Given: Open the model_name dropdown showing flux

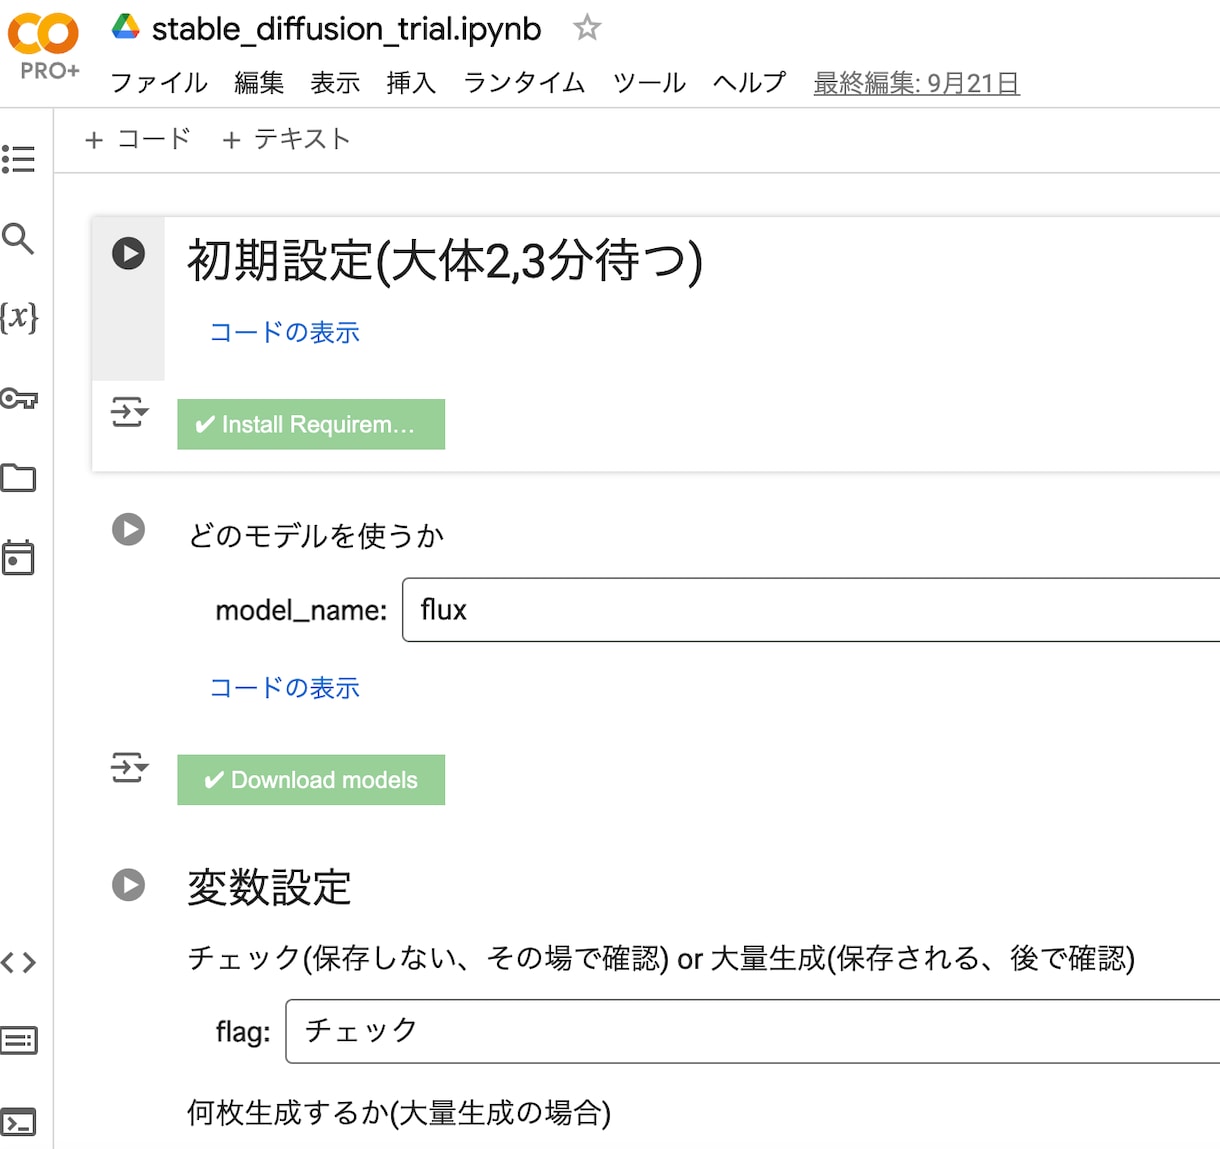Looking at the screenshot, I should click(x=811, y=610).
